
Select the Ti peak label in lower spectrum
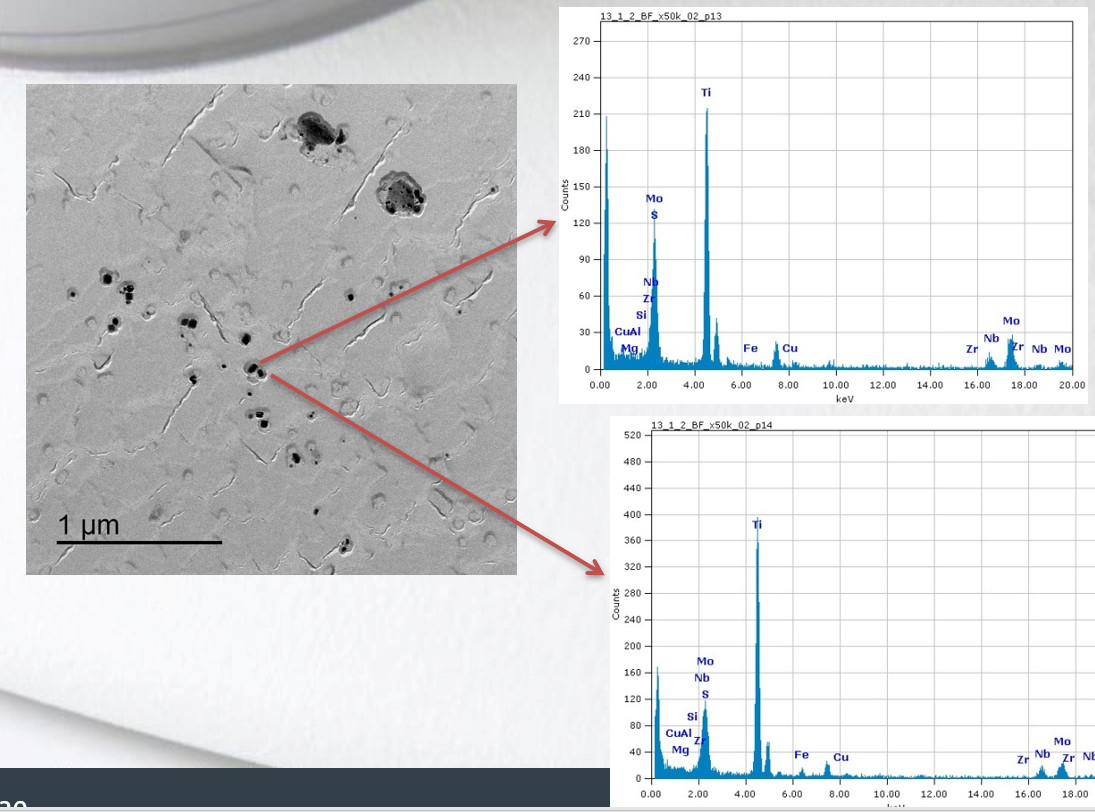tap(757, 524)
